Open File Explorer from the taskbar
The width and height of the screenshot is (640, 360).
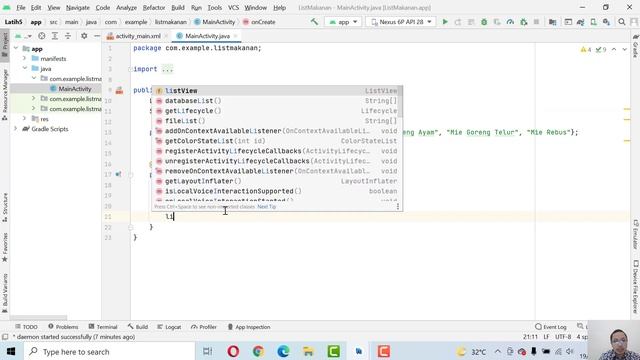pos(309,351)
